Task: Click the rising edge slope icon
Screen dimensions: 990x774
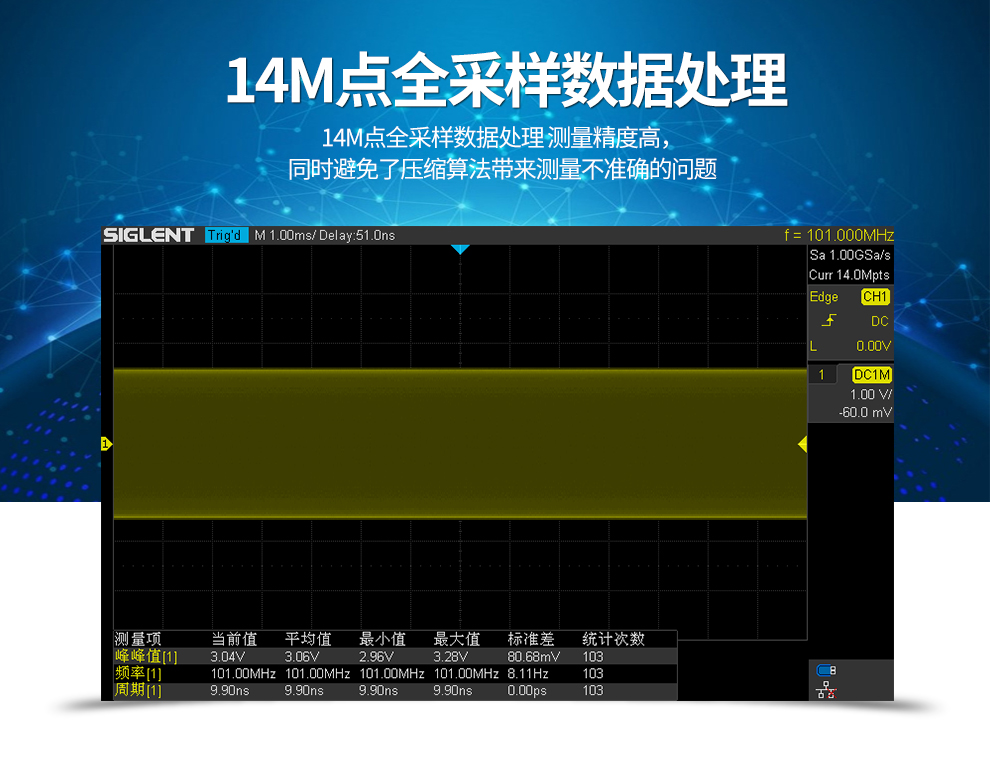Action: [828, 321]
